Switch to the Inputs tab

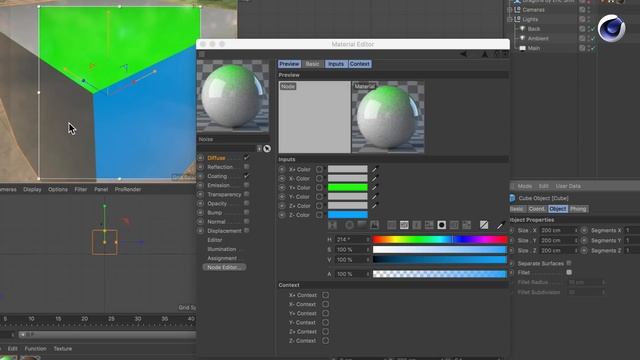336,64
